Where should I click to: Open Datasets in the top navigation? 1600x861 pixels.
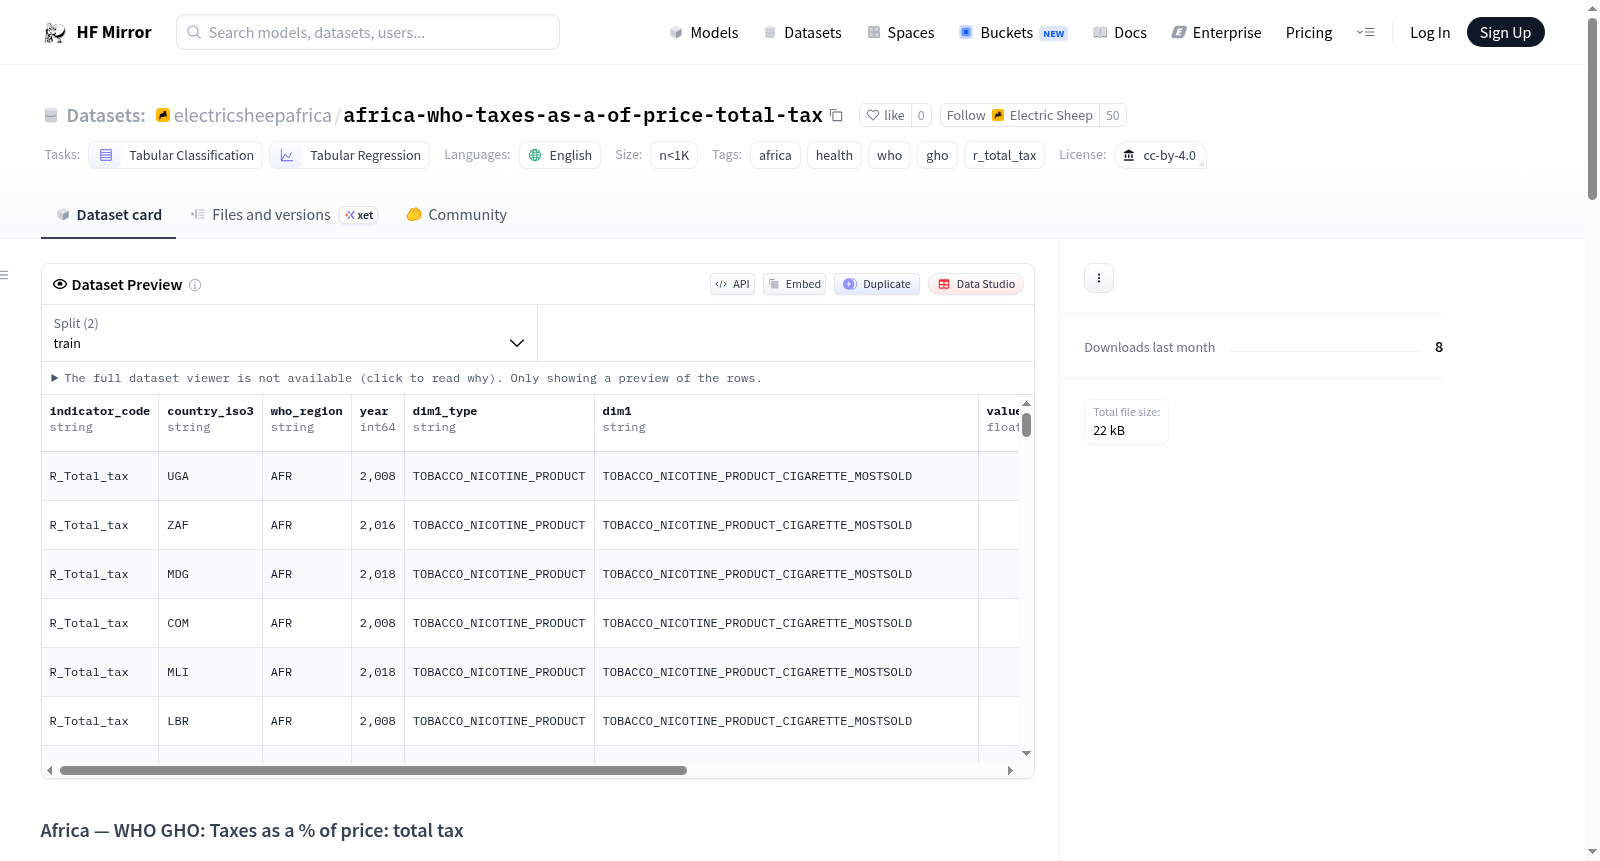[802, 33]
